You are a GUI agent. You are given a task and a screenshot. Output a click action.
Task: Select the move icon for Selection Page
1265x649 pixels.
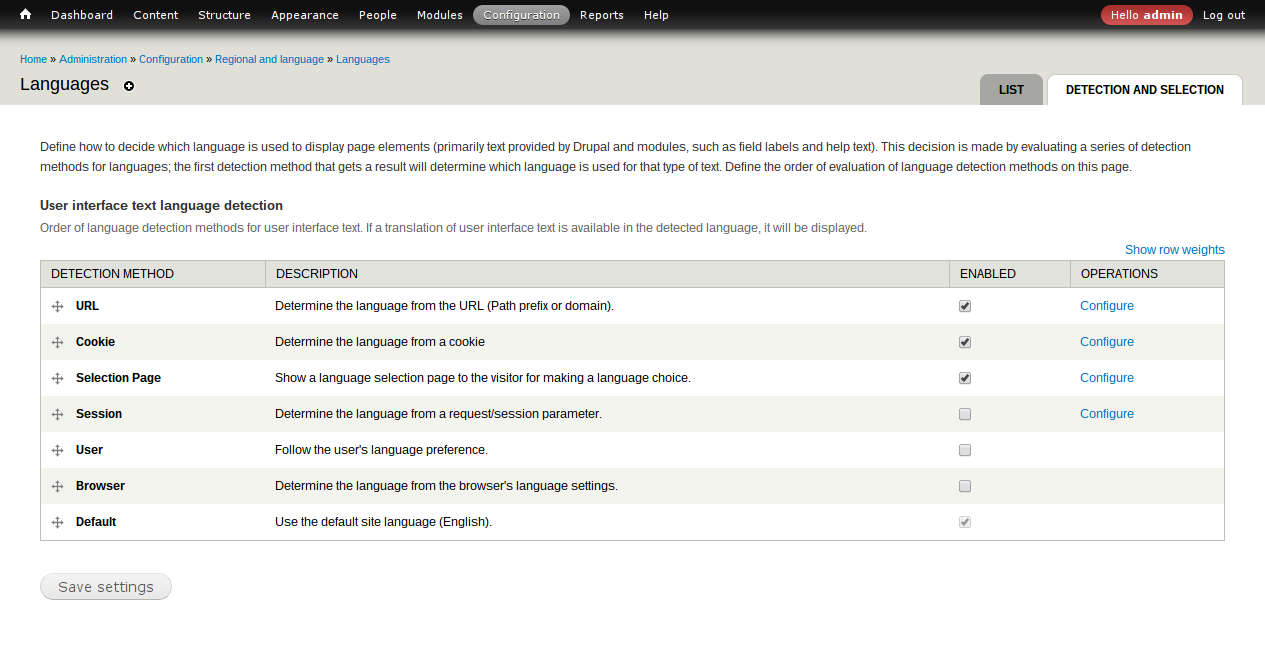pyautogui.click(x=57, y=378)
